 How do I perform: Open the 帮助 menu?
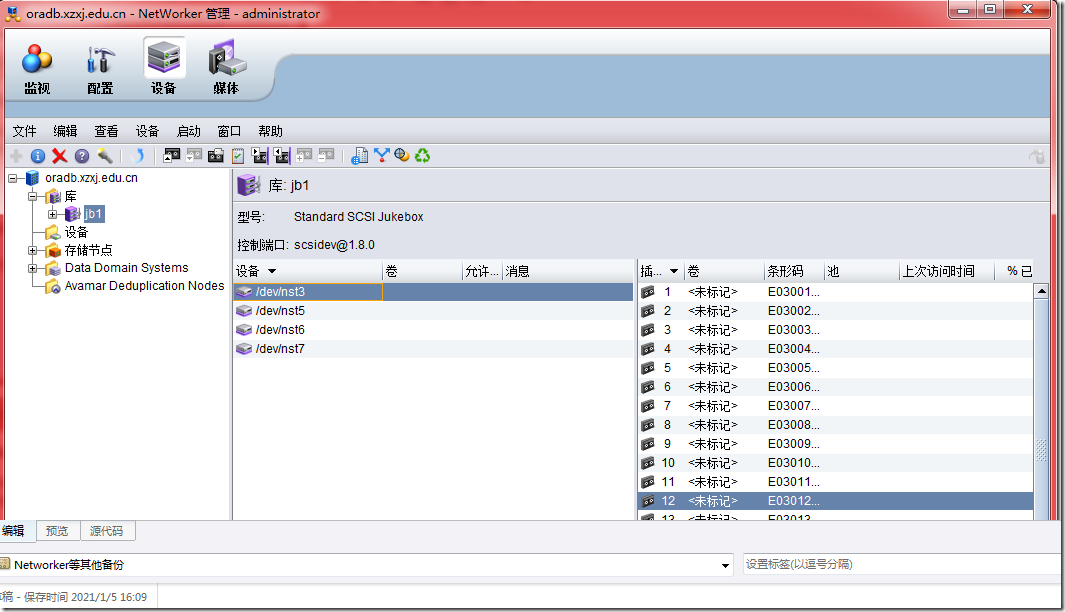pos(270,131)
